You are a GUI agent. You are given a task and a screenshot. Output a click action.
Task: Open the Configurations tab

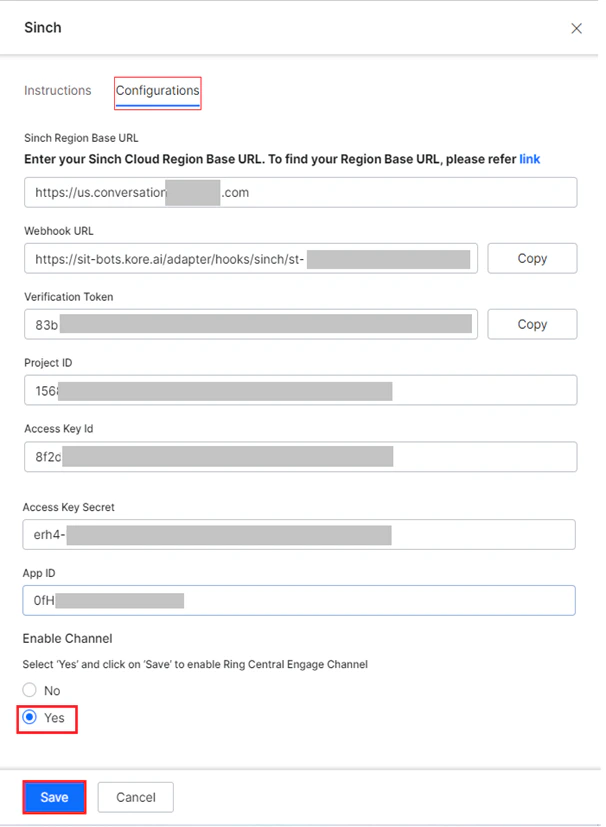(x=158, y=91)
